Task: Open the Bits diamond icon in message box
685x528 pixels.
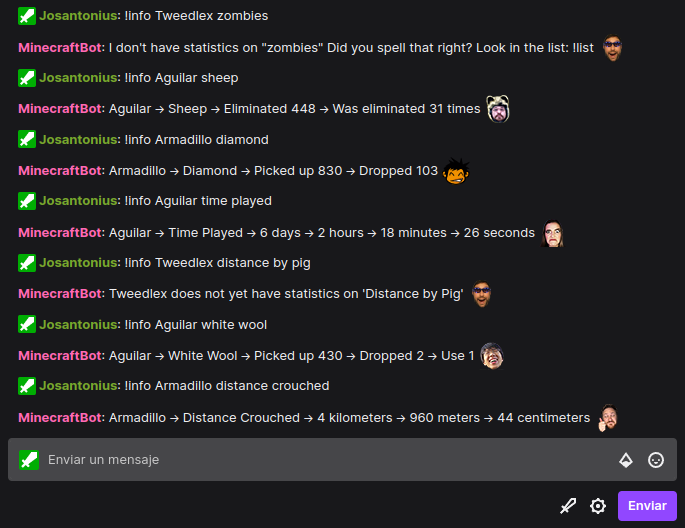Action: pyautogui.click(x=626, y=460)
